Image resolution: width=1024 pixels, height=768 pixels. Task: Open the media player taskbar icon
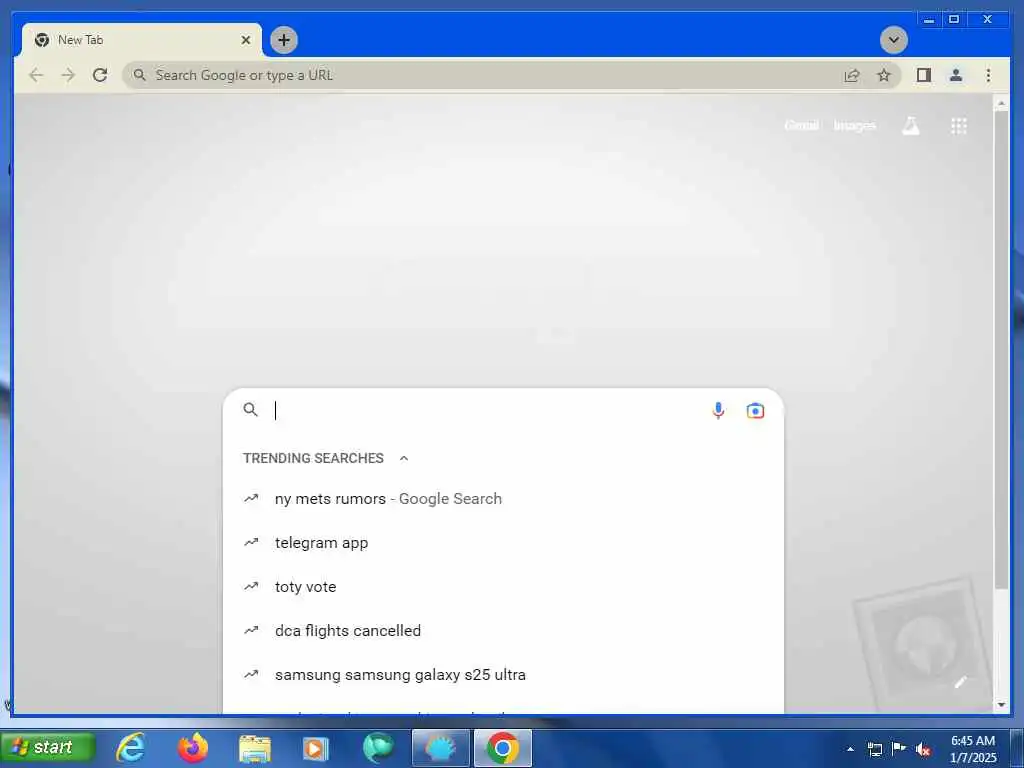coord(315,749)
